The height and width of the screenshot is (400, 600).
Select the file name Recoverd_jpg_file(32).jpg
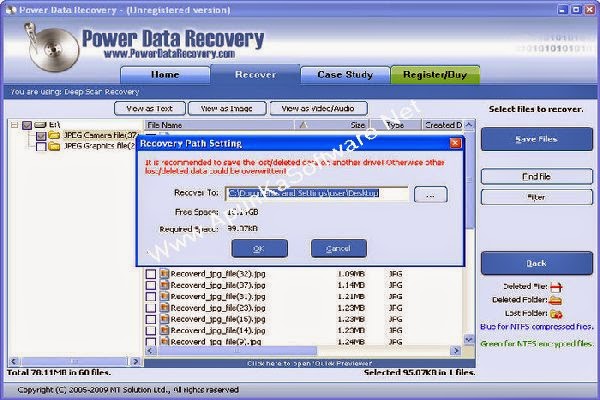coord(218,274)
